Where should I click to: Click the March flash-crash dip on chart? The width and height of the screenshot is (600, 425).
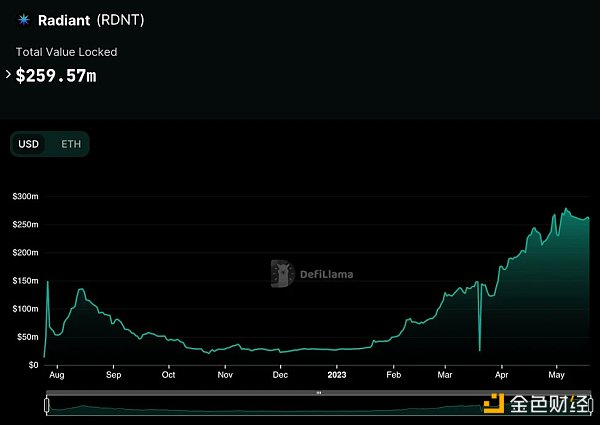tap(480, 345)
